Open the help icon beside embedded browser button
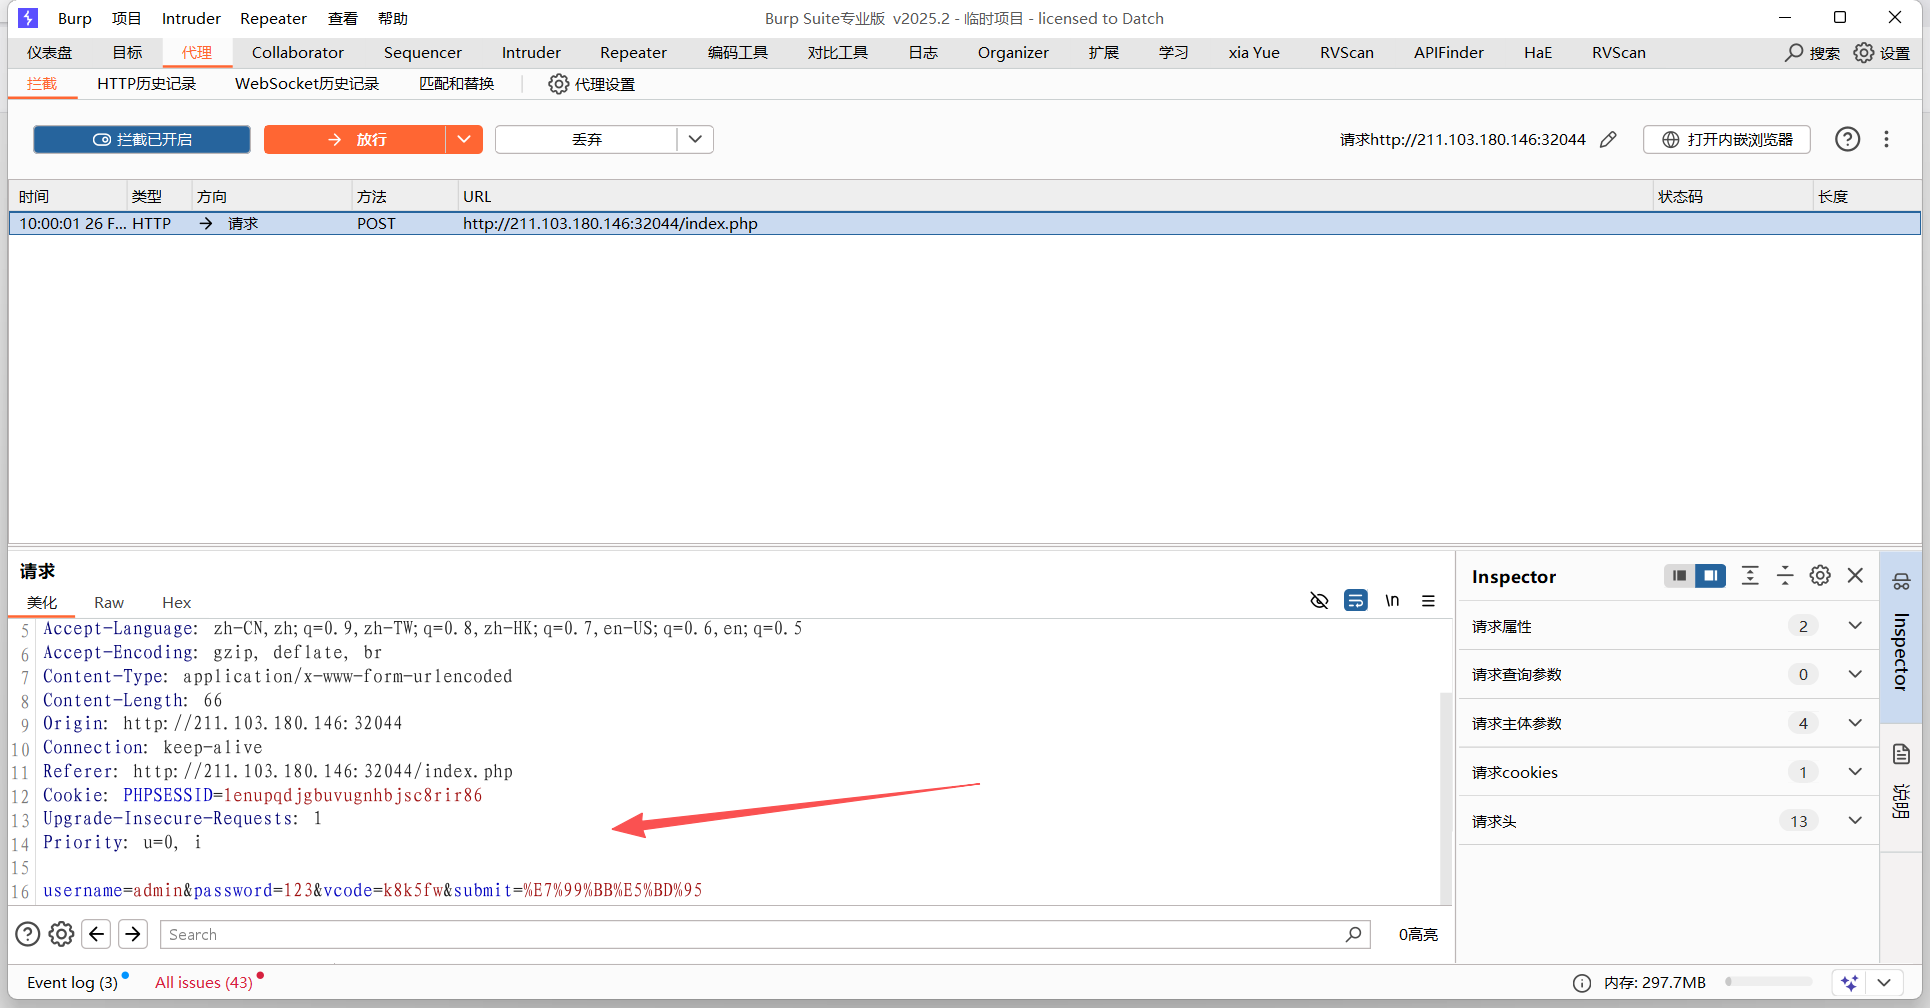This screenshot has width=1930, height=1008. 1847,140
